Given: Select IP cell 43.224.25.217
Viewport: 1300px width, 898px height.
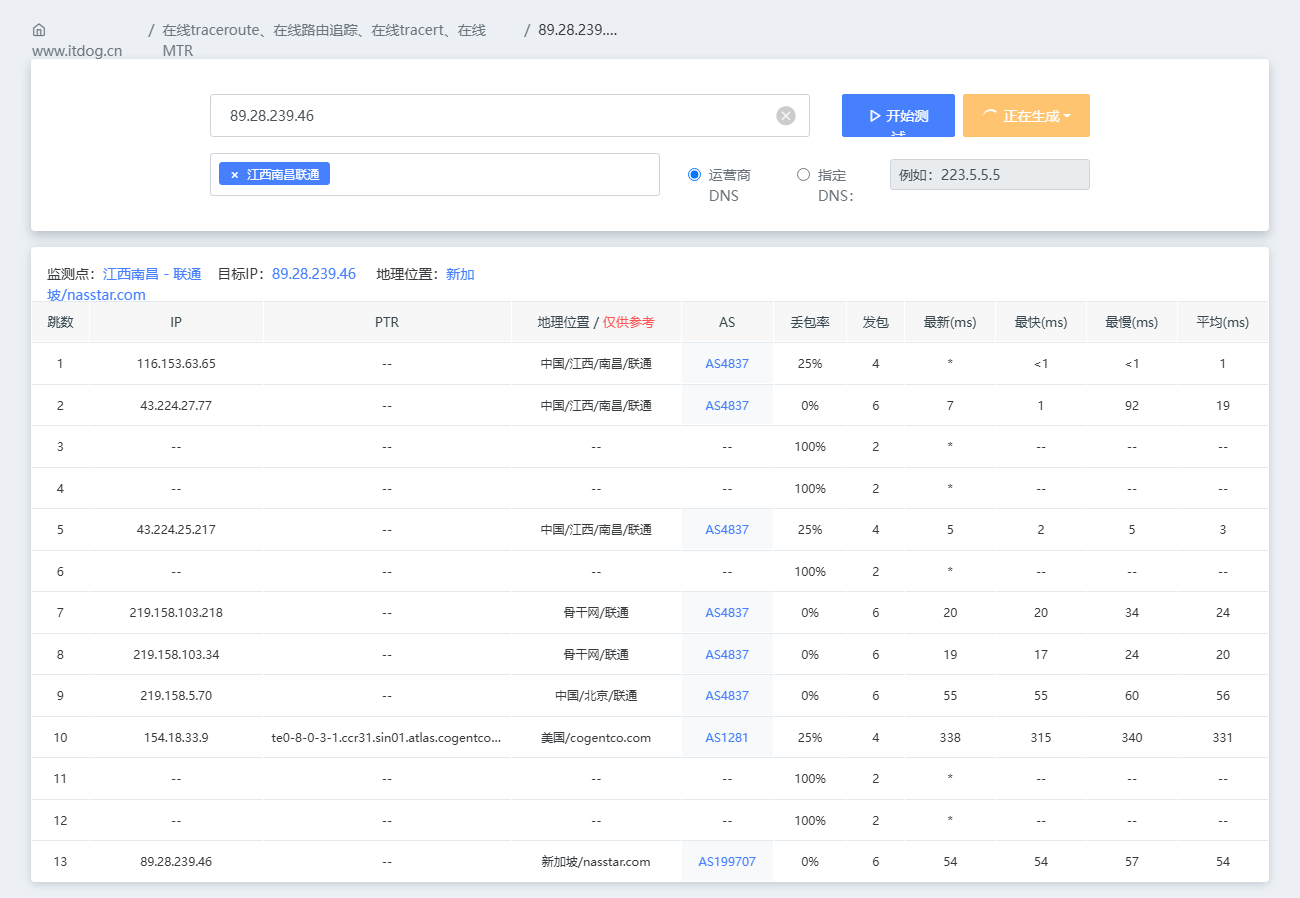Looking at the screenshot, I should point(176,530).
